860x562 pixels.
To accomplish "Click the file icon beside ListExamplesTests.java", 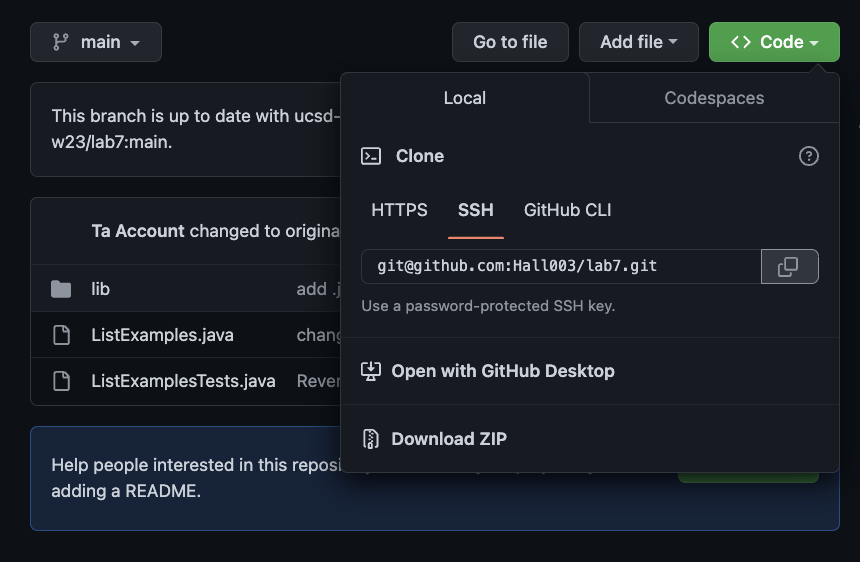I will point(61,381).
